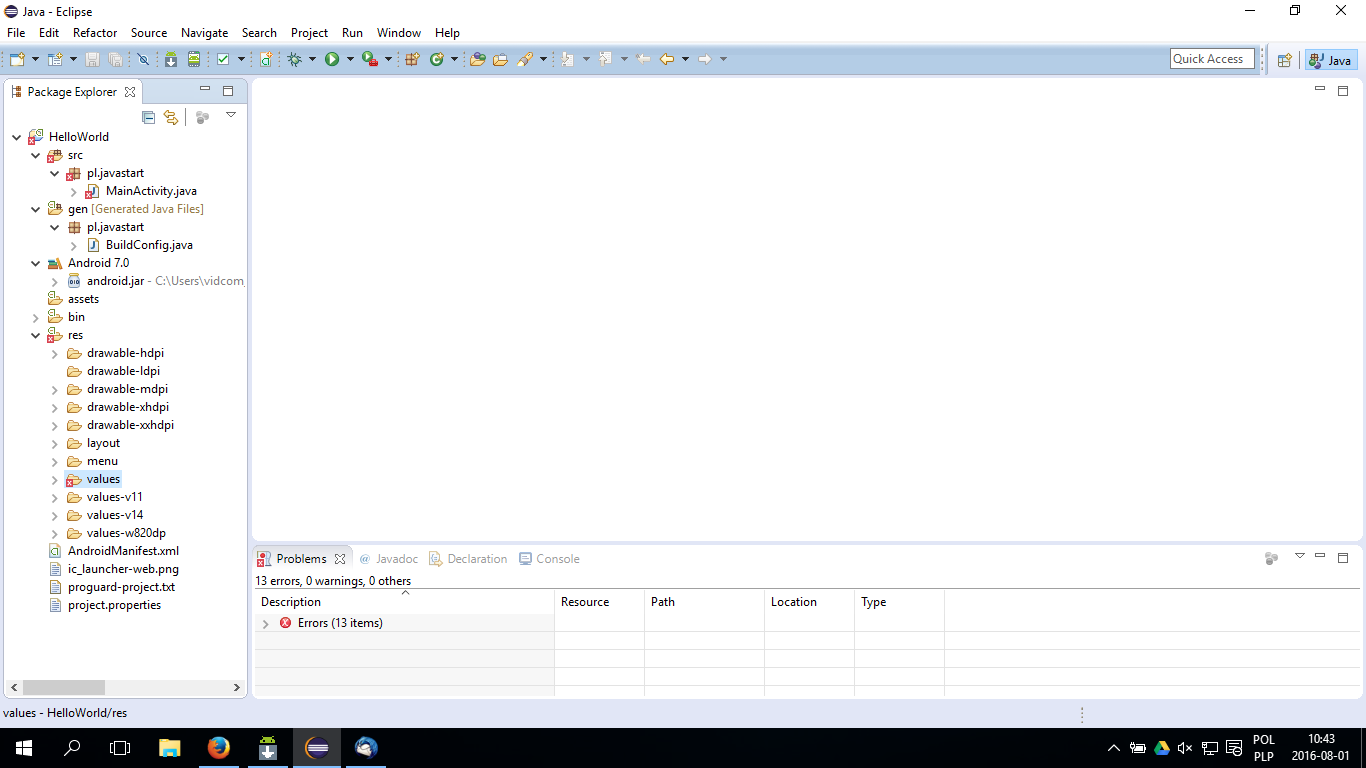
Task: Open the File menu
Action: [x=16, y=33]
